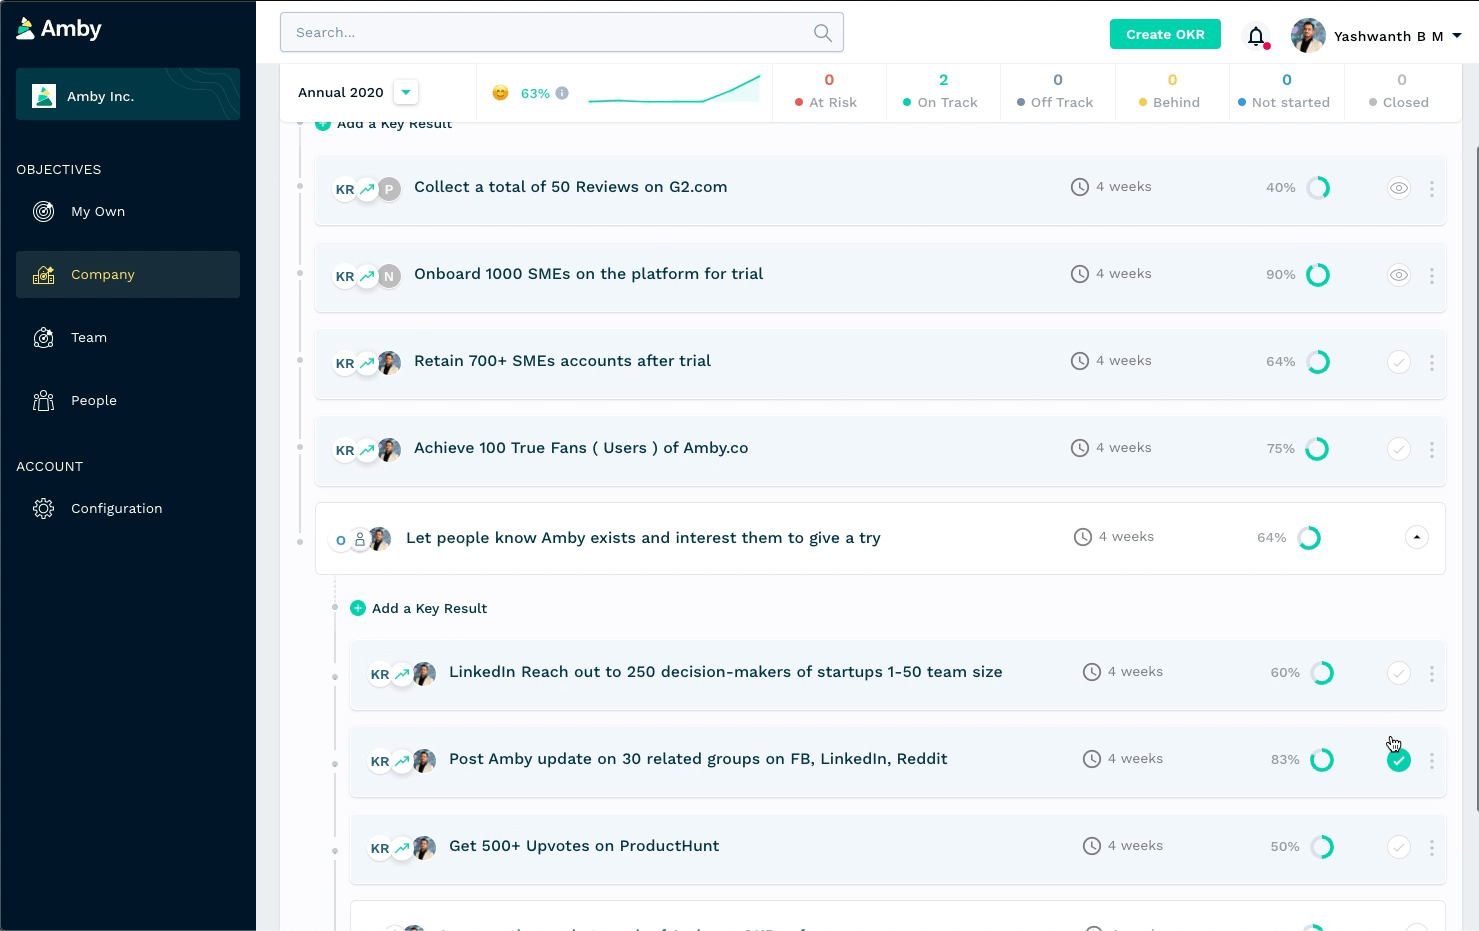The height and width of the screenshot is (931, 1479).
Task: Focus the Search input field
Action: tap(562, 32)
